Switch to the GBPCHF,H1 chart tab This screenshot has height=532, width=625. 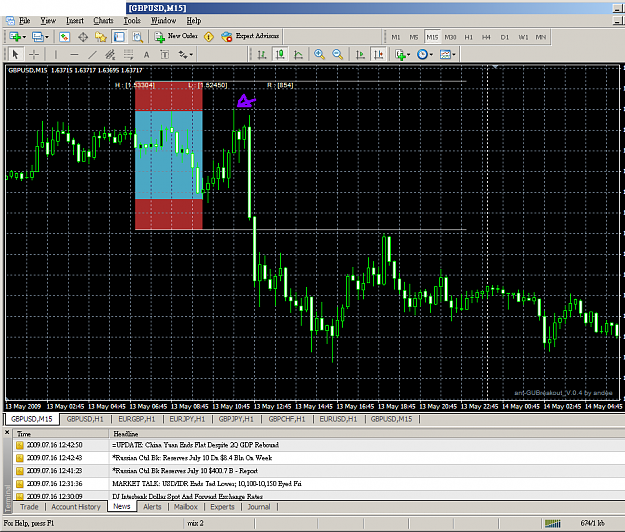coord(287,419)
